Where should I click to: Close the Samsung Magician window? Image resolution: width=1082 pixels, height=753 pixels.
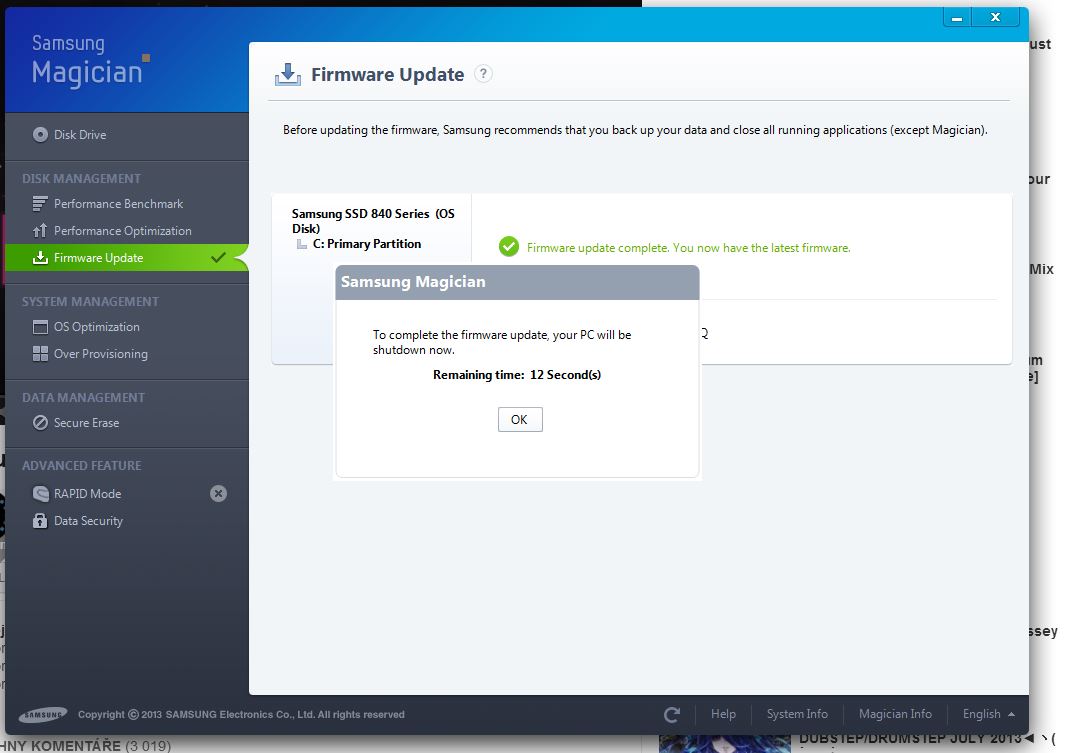(x=995, y=17)
